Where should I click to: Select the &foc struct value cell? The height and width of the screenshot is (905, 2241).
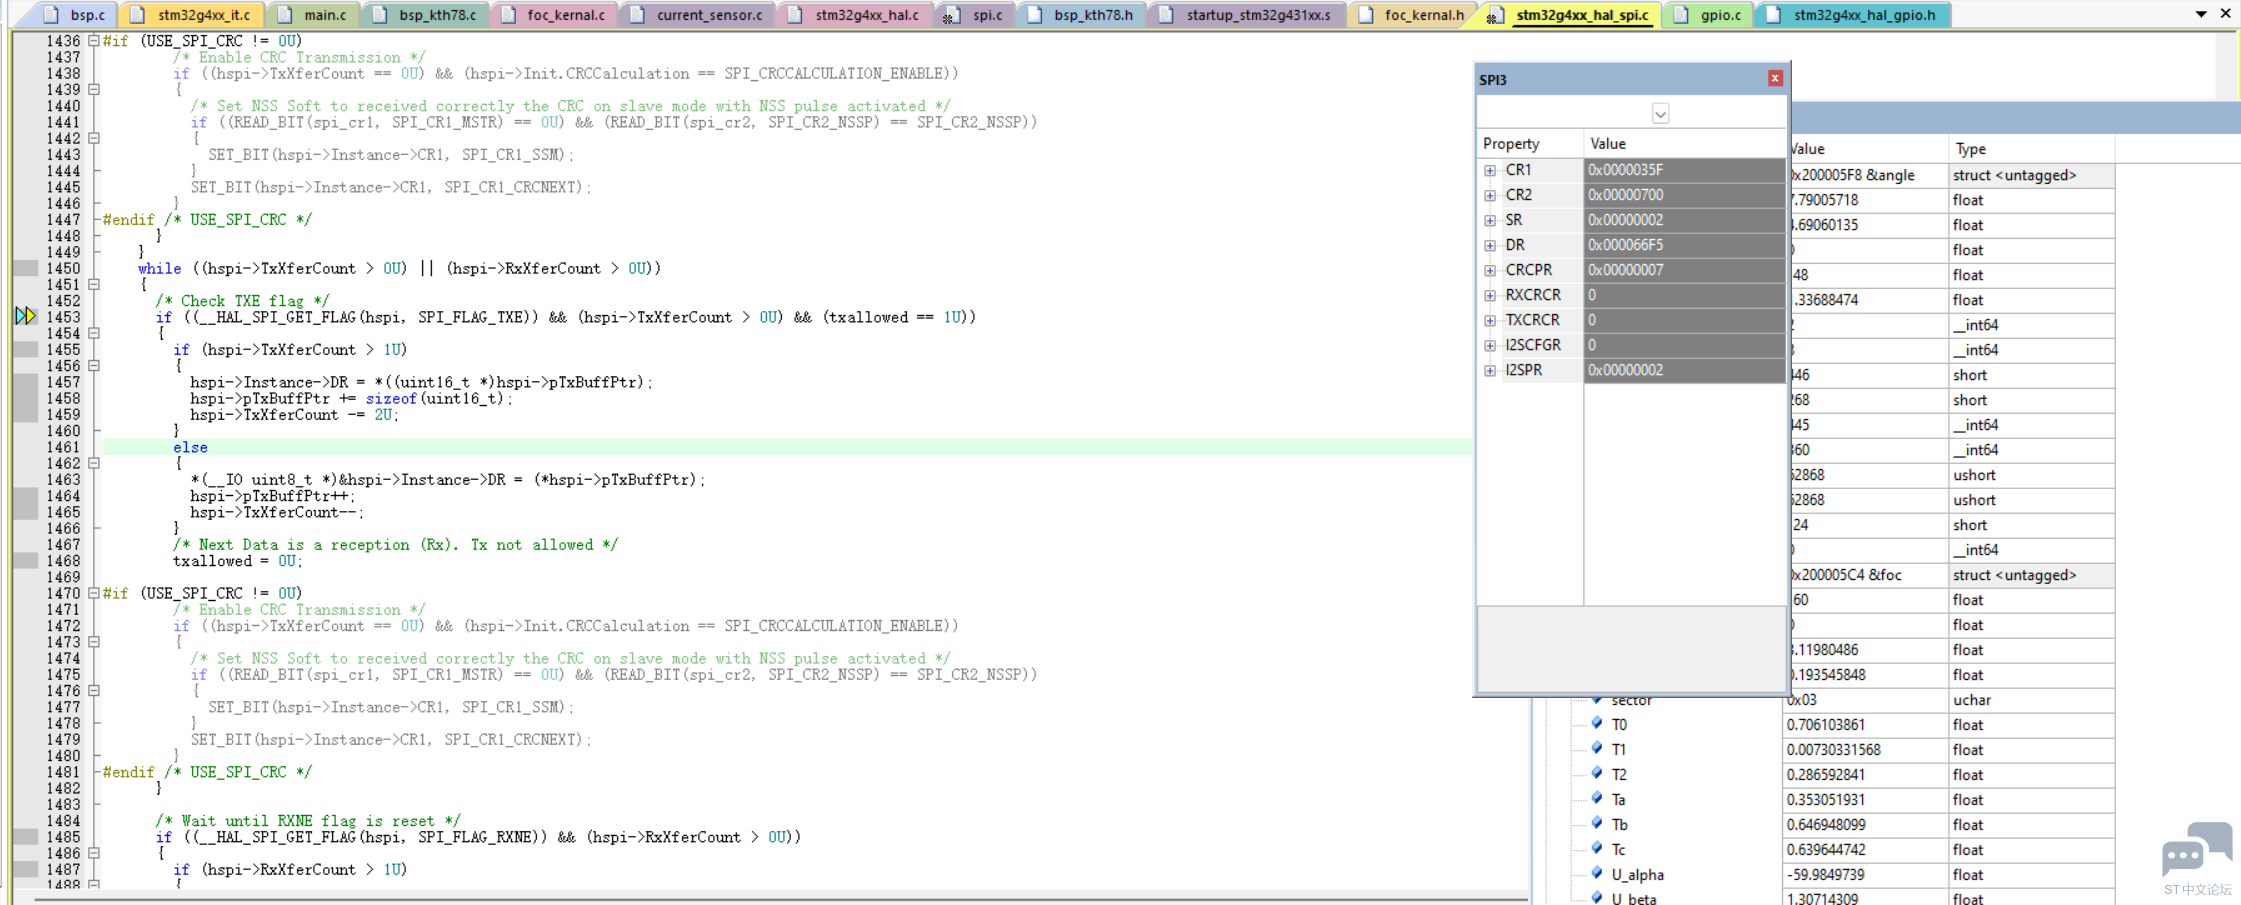pyautogui.click(x=1868, y=575)
